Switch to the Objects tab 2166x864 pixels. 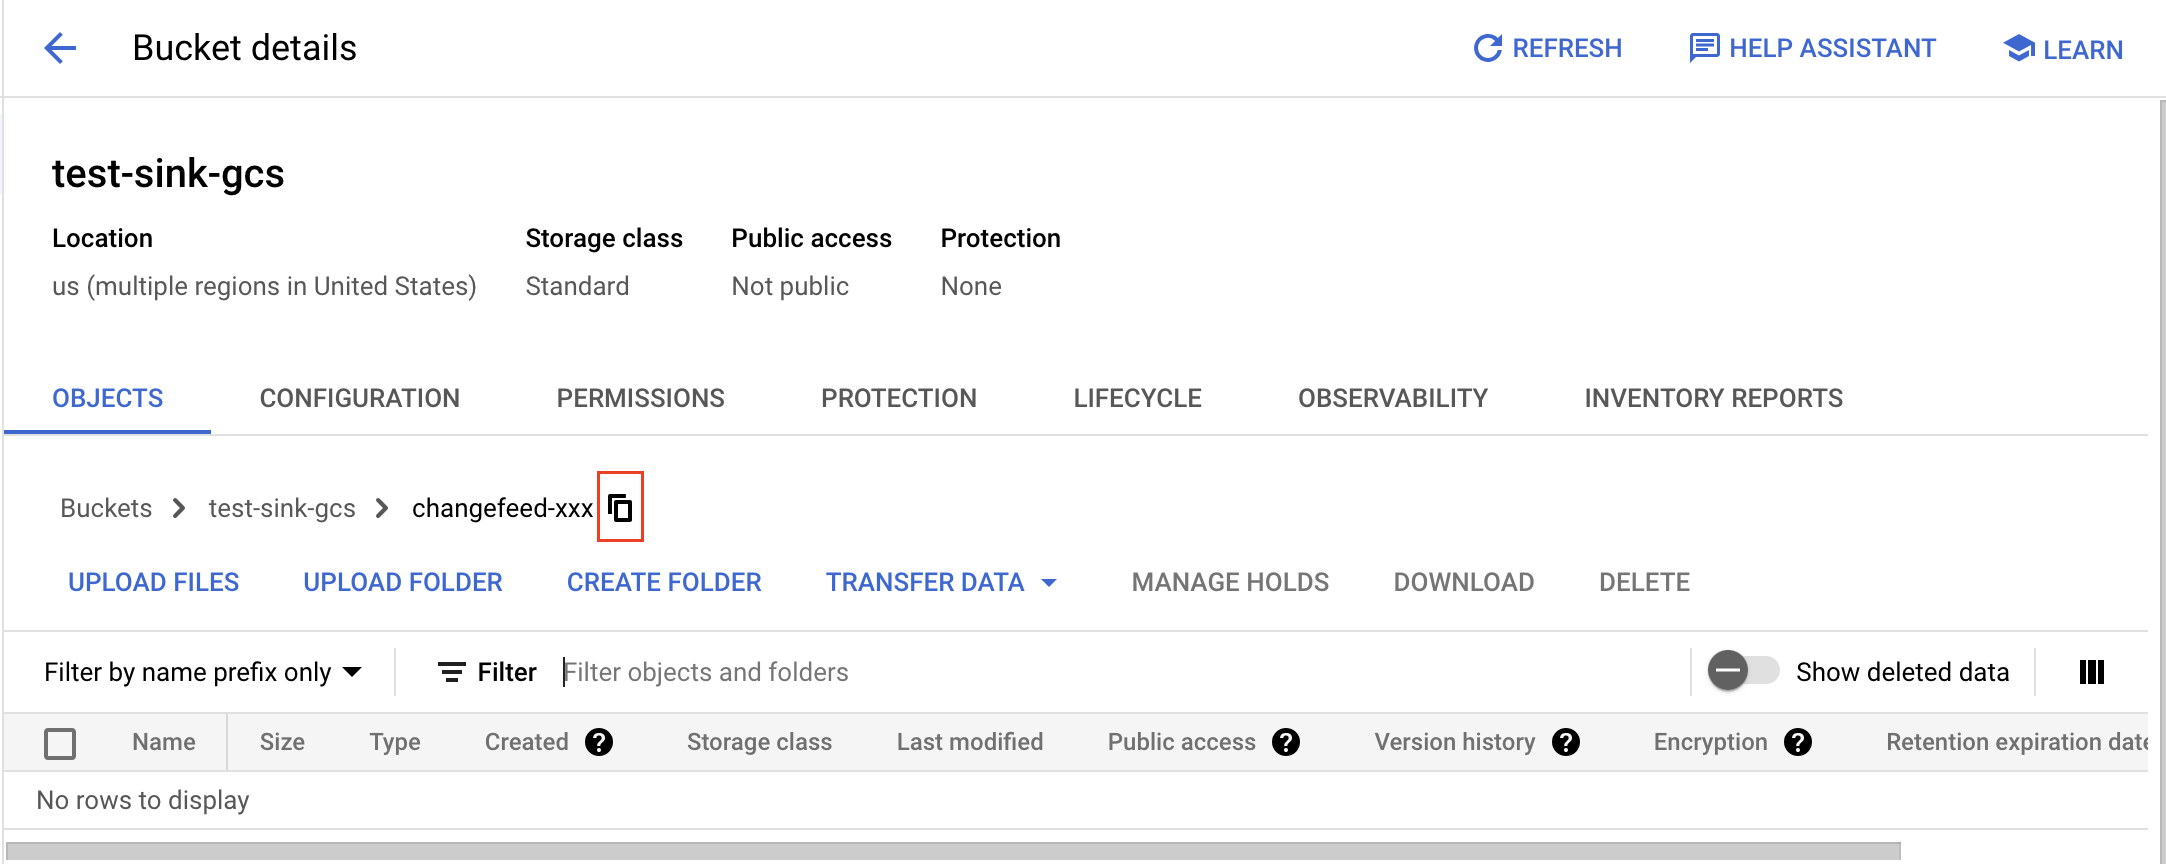coord(107,398)
